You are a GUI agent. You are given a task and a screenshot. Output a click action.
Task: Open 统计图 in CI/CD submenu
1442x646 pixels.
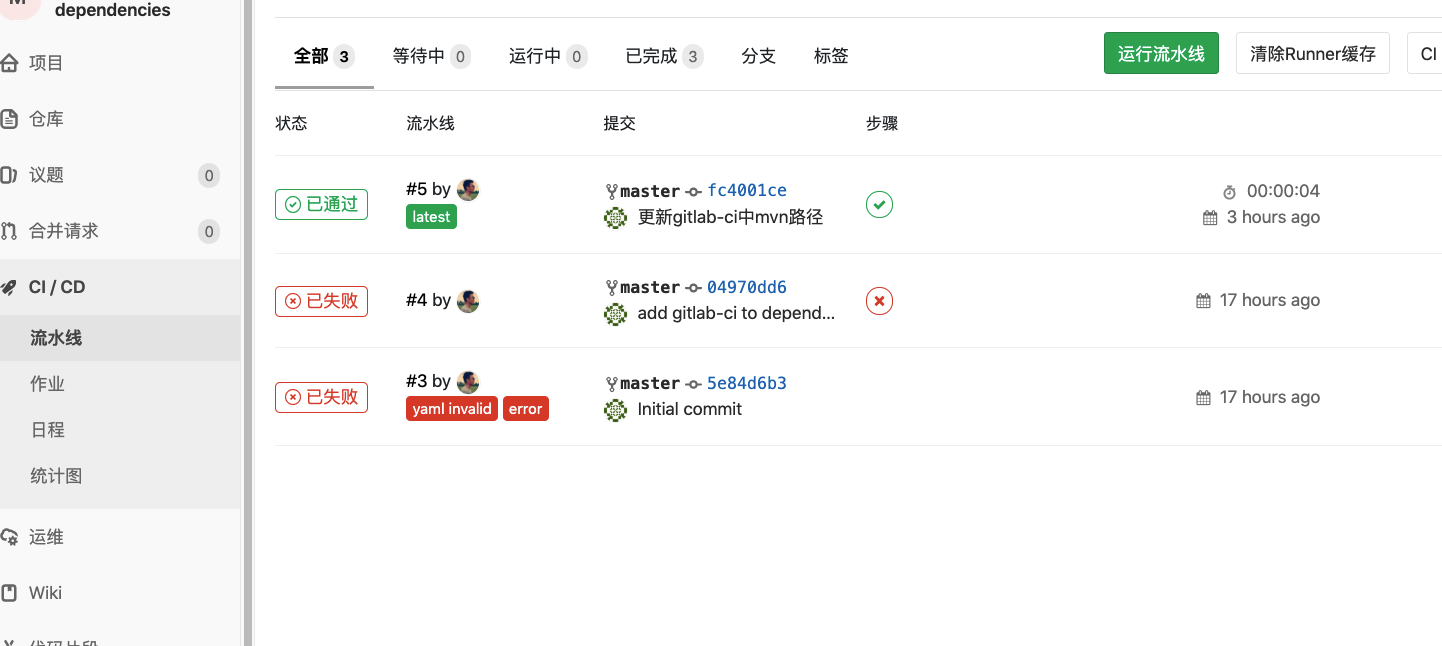point(56,476)
